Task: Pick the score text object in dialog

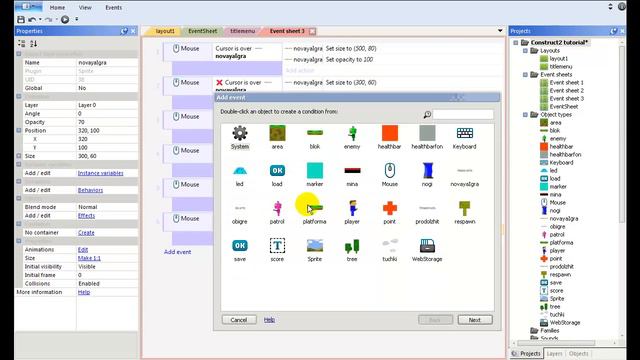Action: tap(277, 250)
